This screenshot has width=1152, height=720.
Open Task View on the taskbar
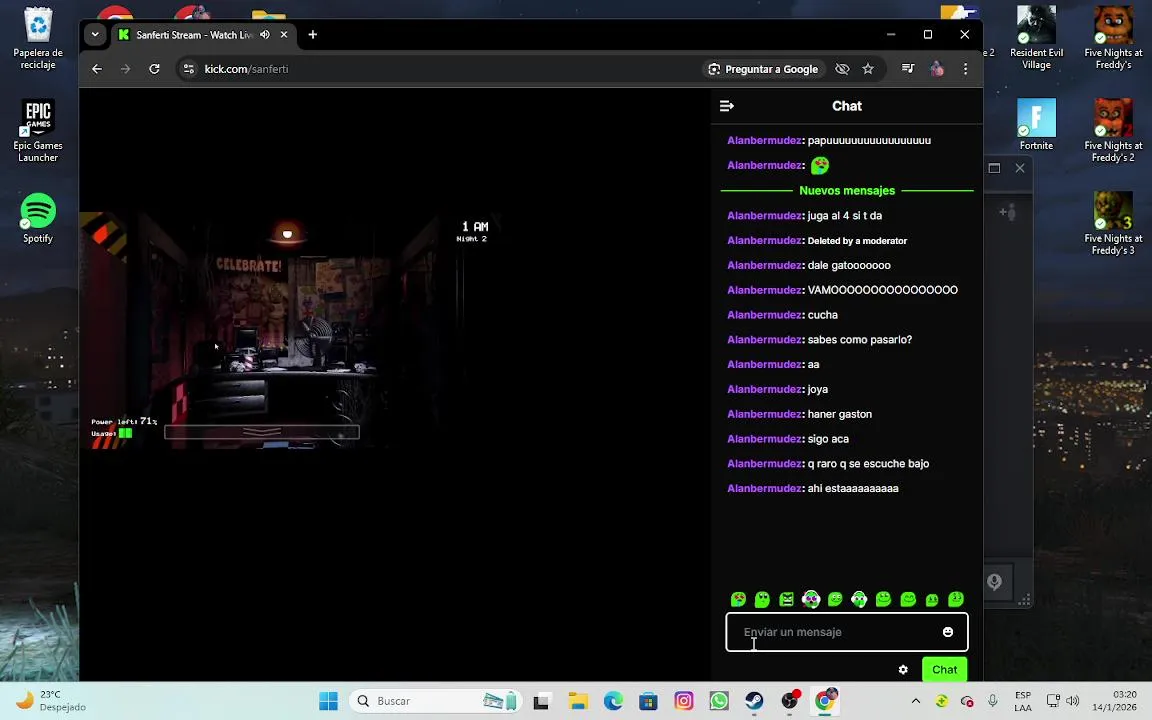tap(541, 701)
